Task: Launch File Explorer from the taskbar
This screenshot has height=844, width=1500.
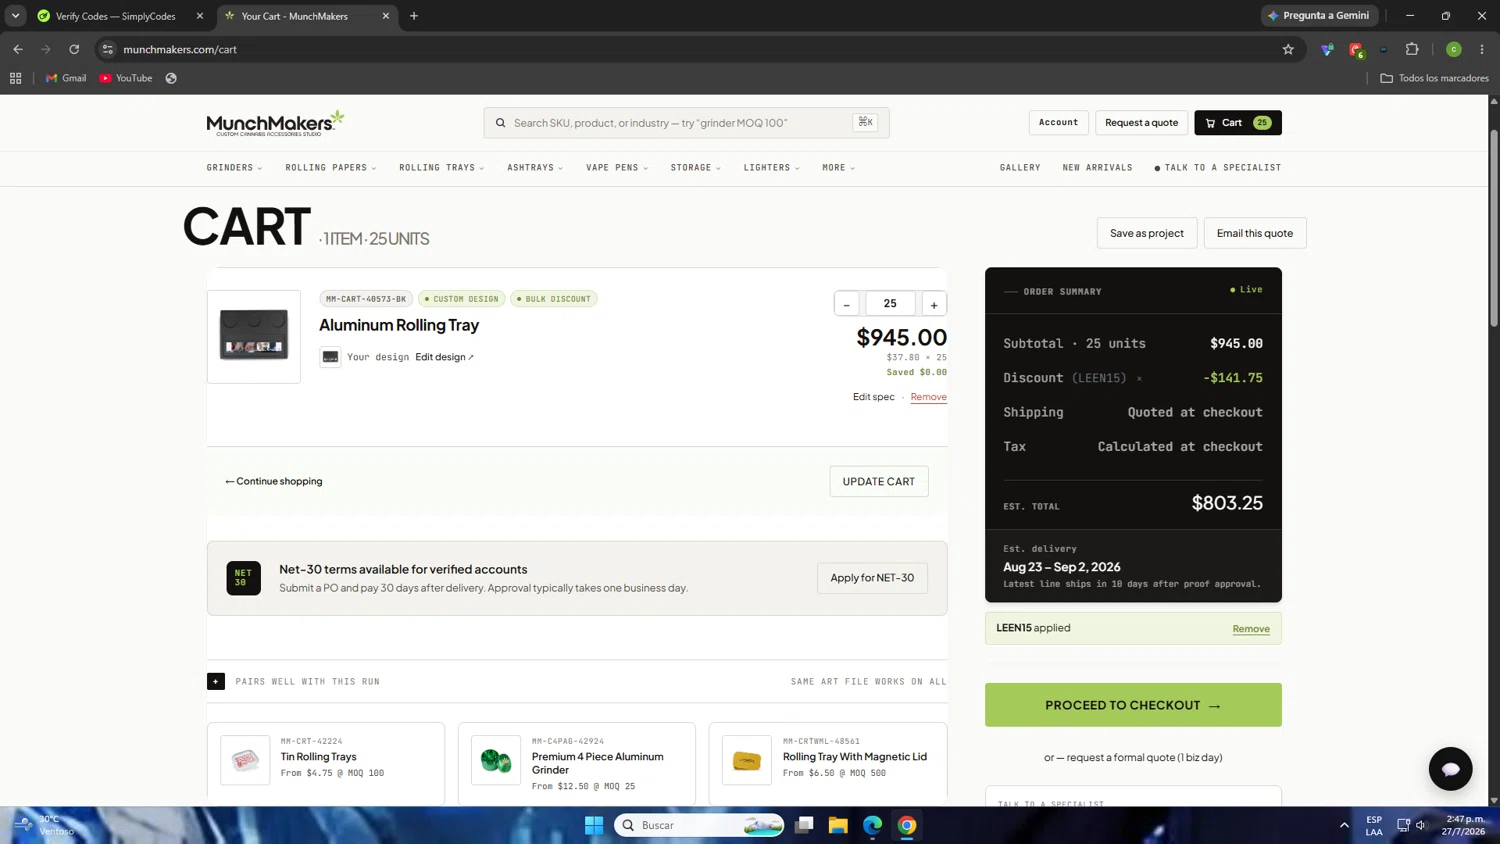Action: [838, 825]
